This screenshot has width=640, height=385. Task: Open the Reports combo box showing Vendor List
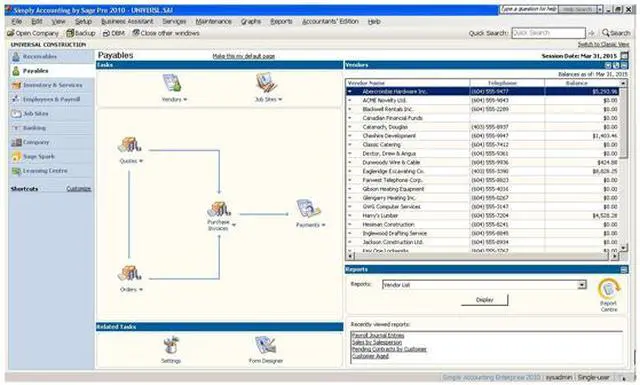tap(484, 285)
